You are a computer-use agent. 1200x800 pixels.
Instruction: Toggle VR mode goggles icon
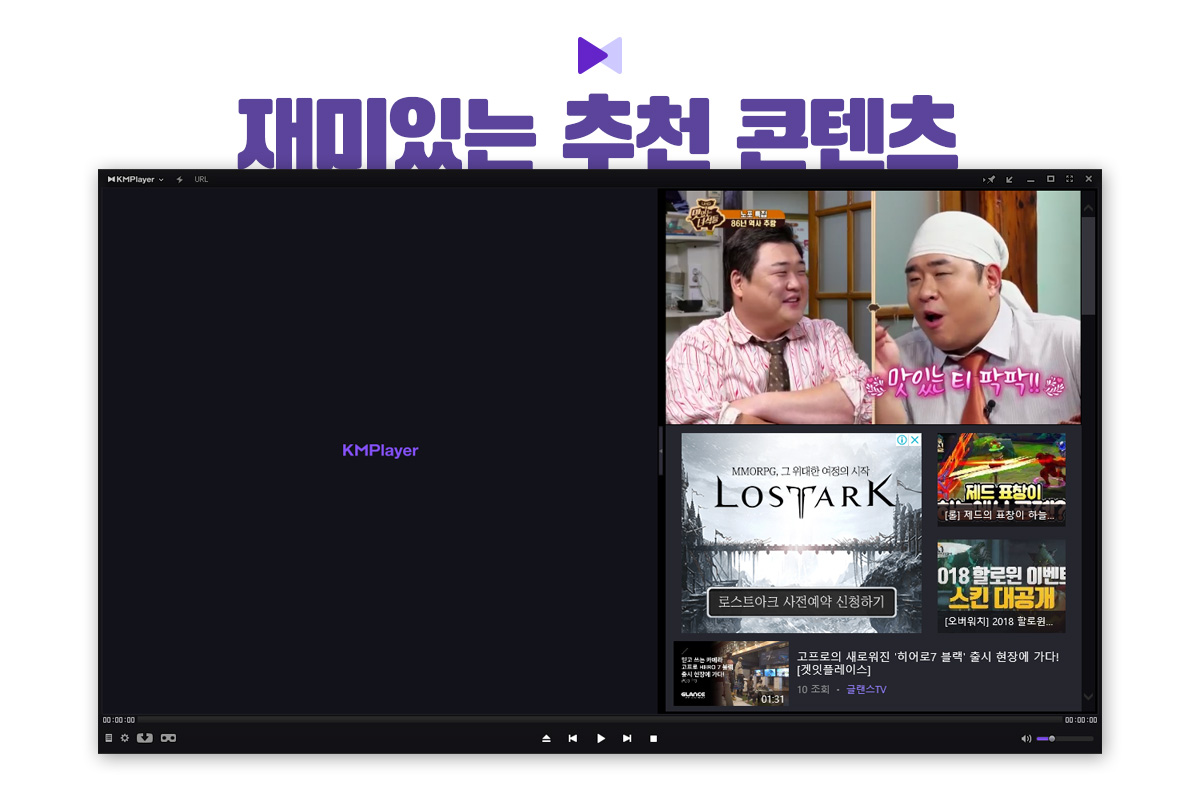[168, 738]
